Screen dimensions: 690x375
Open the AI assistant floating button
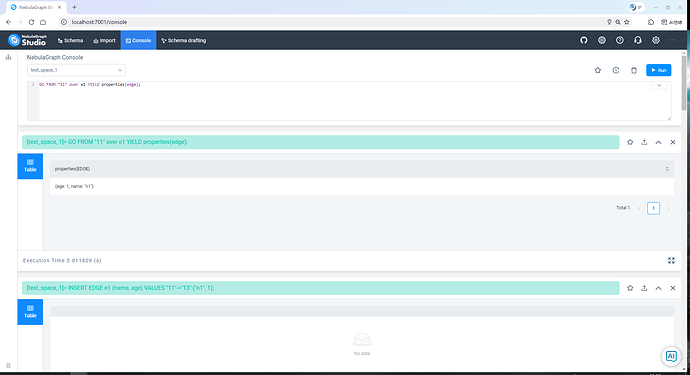pyautogui.click(x=671, y=356)
